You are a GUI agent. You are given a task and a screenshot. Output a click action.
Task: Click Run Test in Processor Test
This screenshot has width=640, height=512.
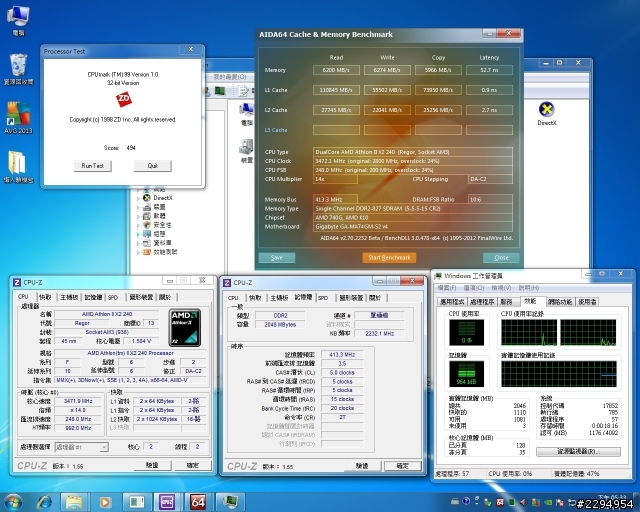point(93,165)
